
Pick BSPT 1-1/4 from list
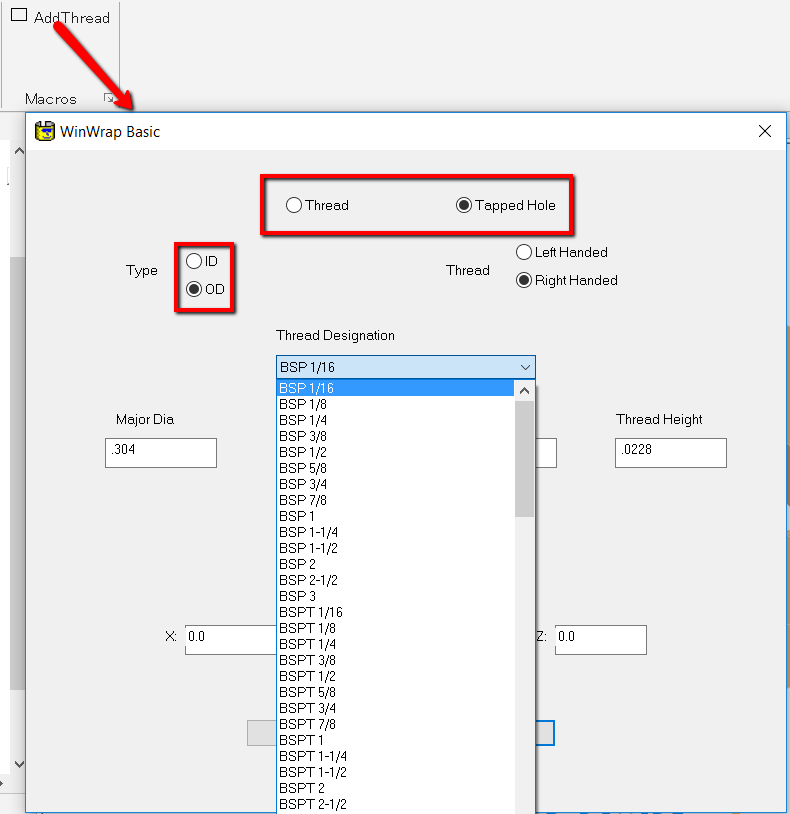[x=396, y=756]
